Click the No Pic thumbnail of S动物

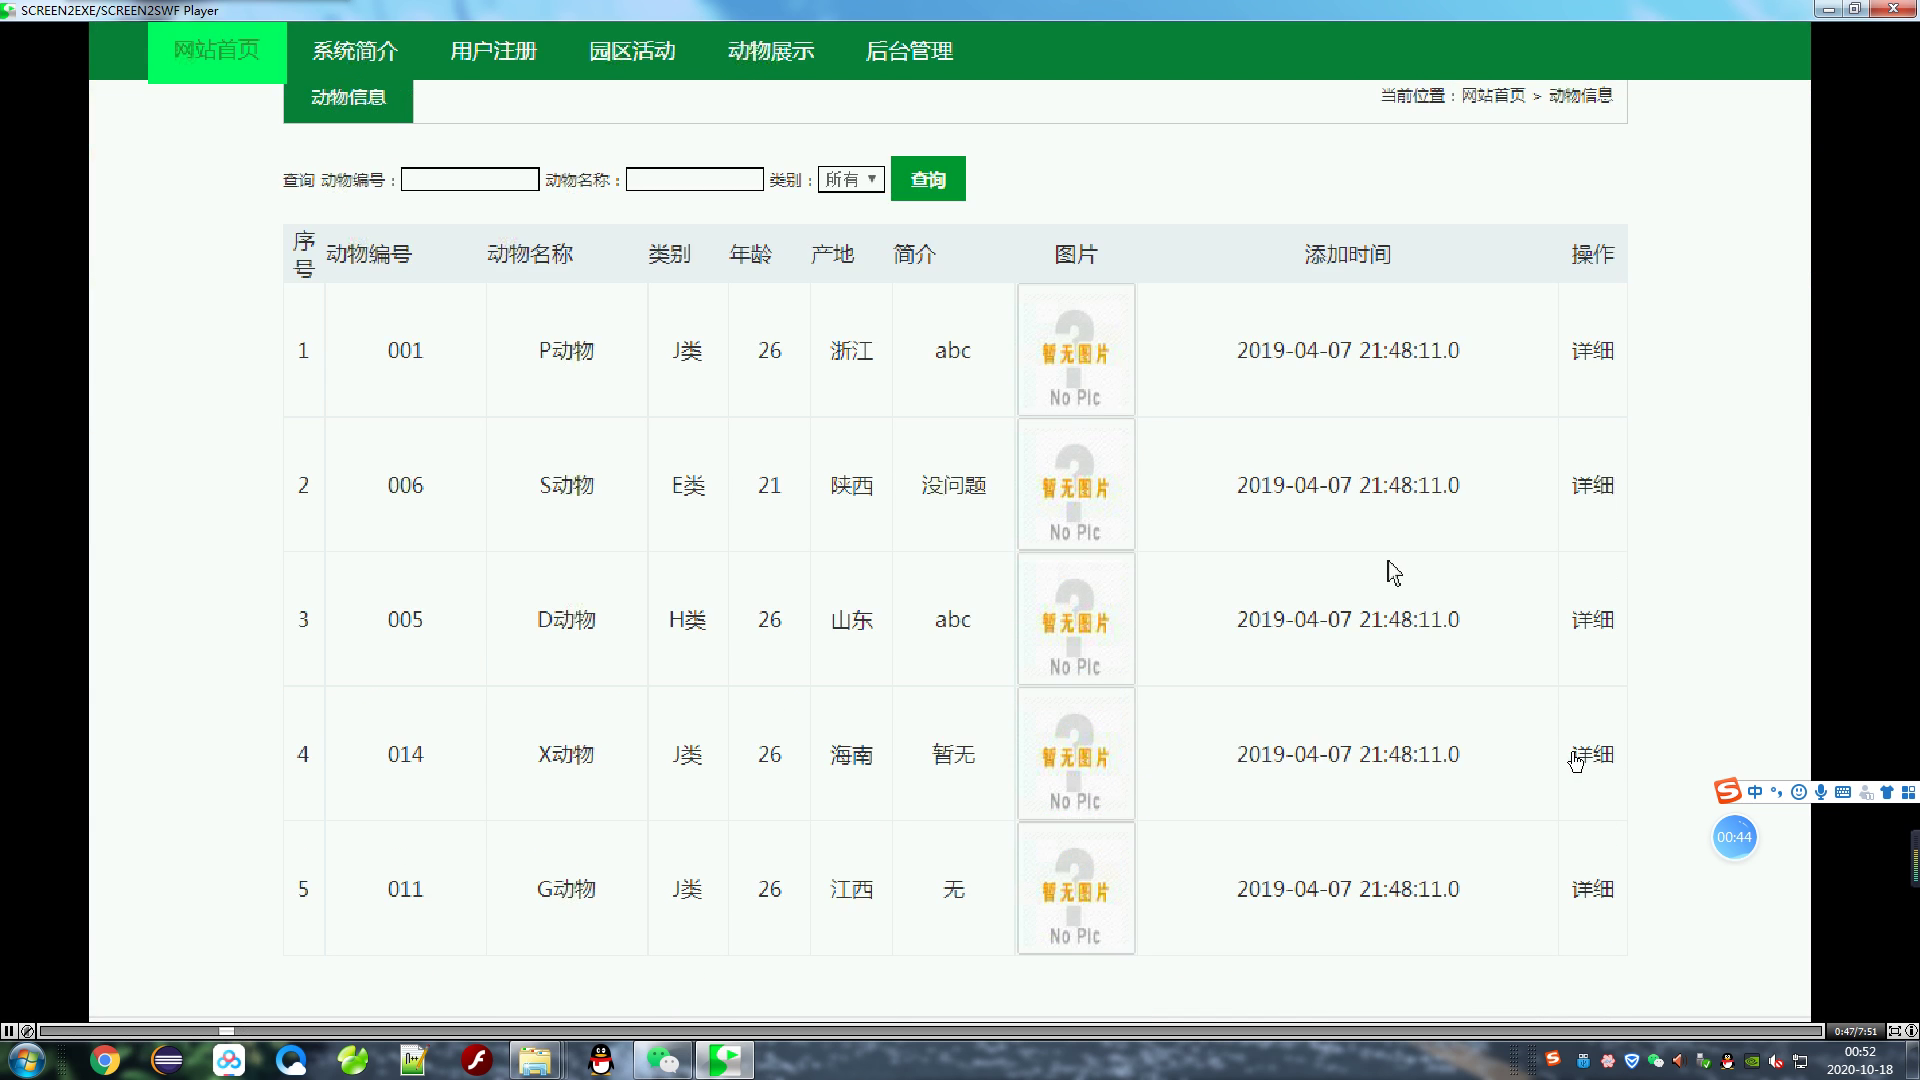coord(1076,485)
